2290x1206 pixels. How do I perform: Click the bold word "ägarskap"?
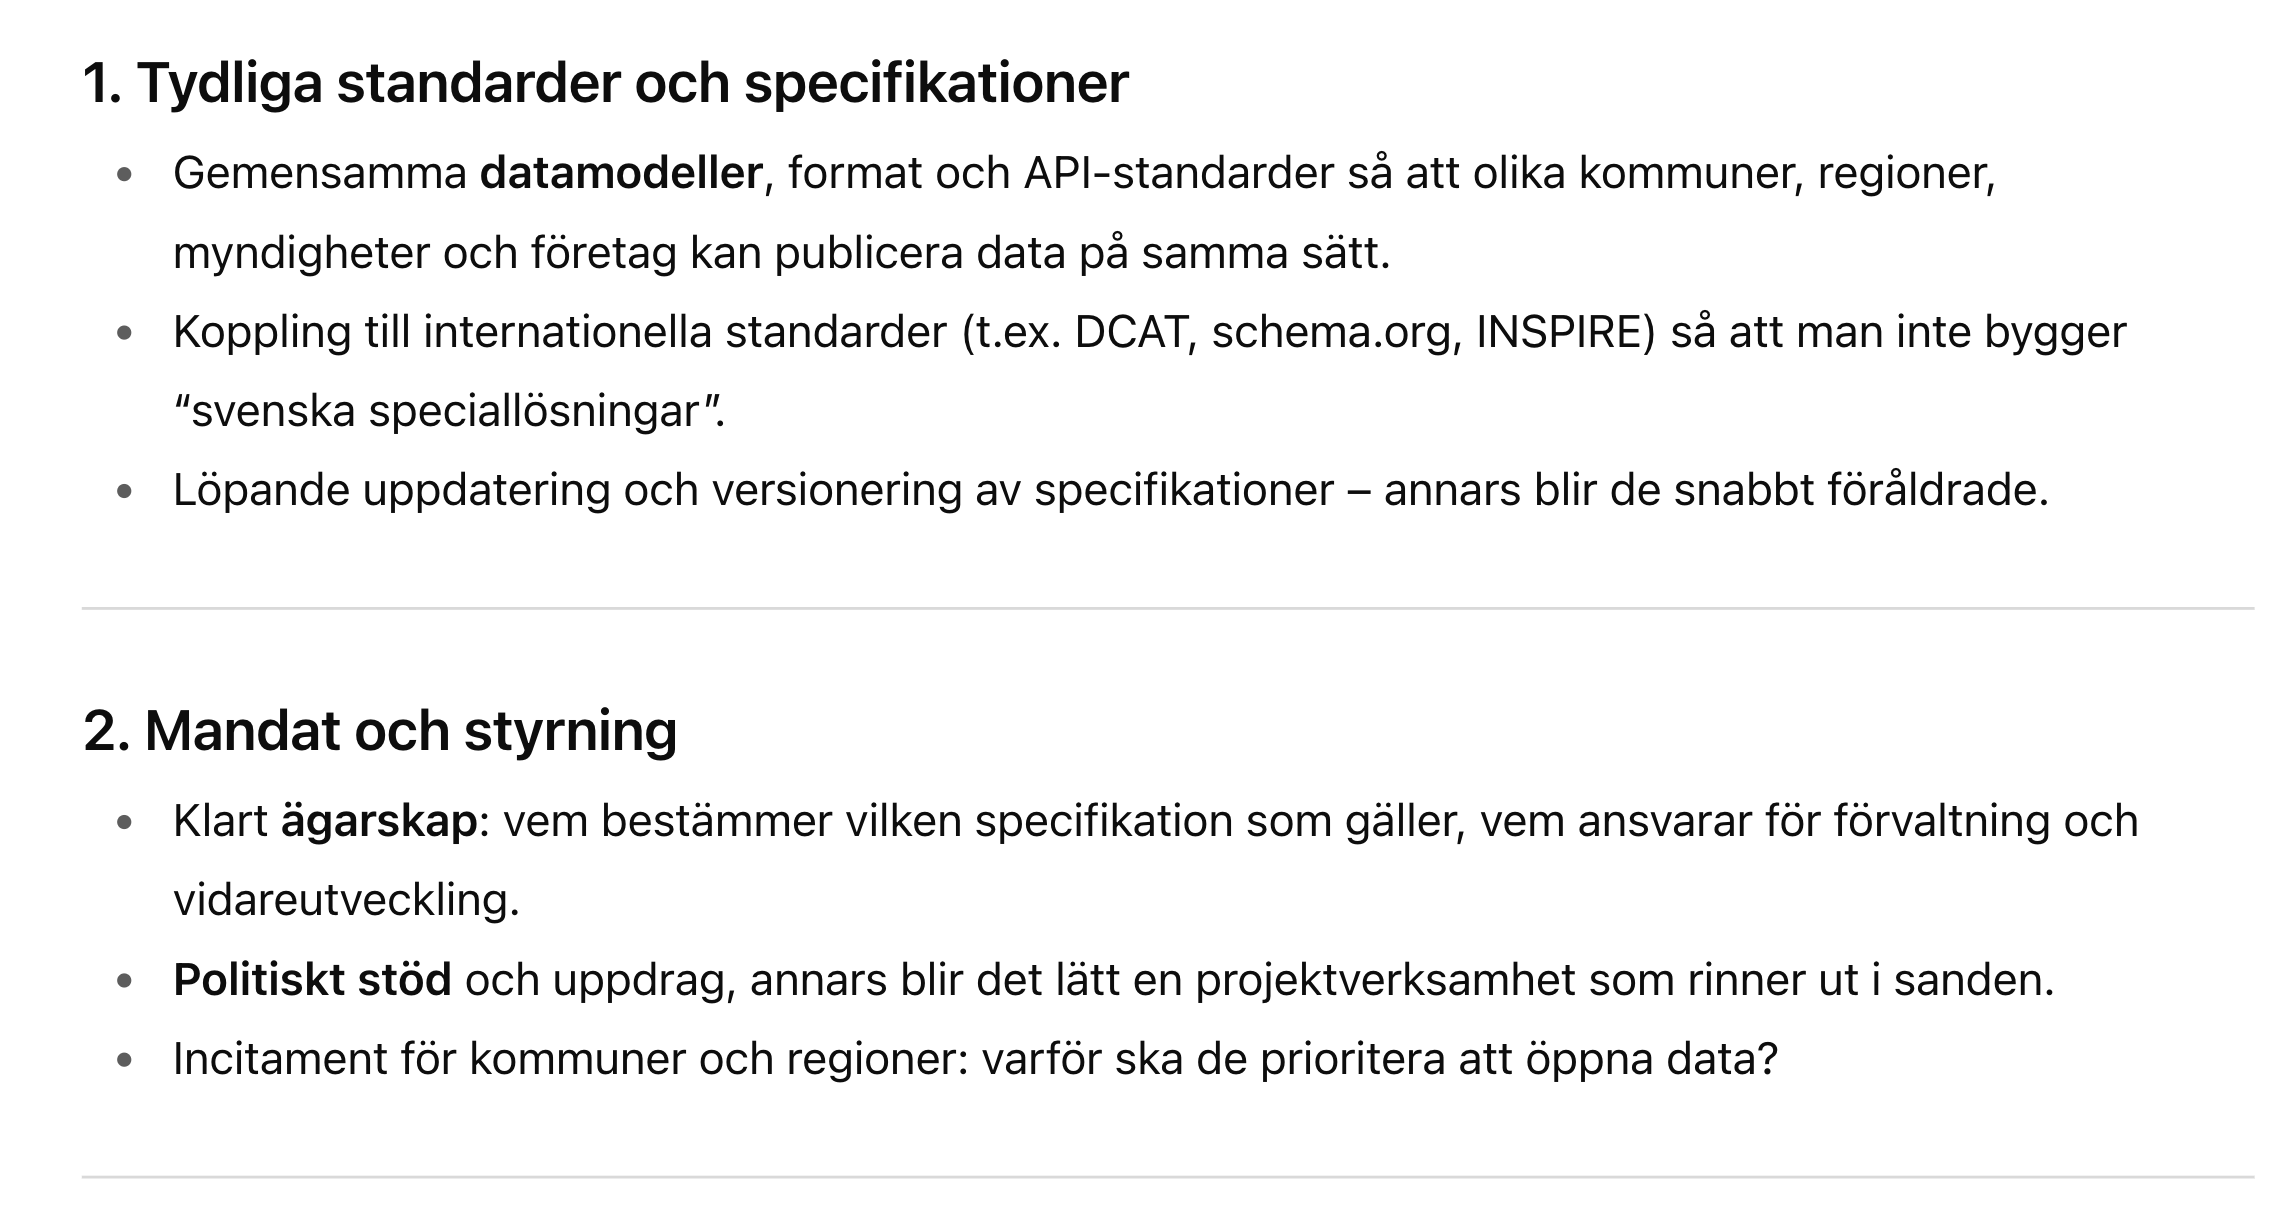(x=378, y=821)
